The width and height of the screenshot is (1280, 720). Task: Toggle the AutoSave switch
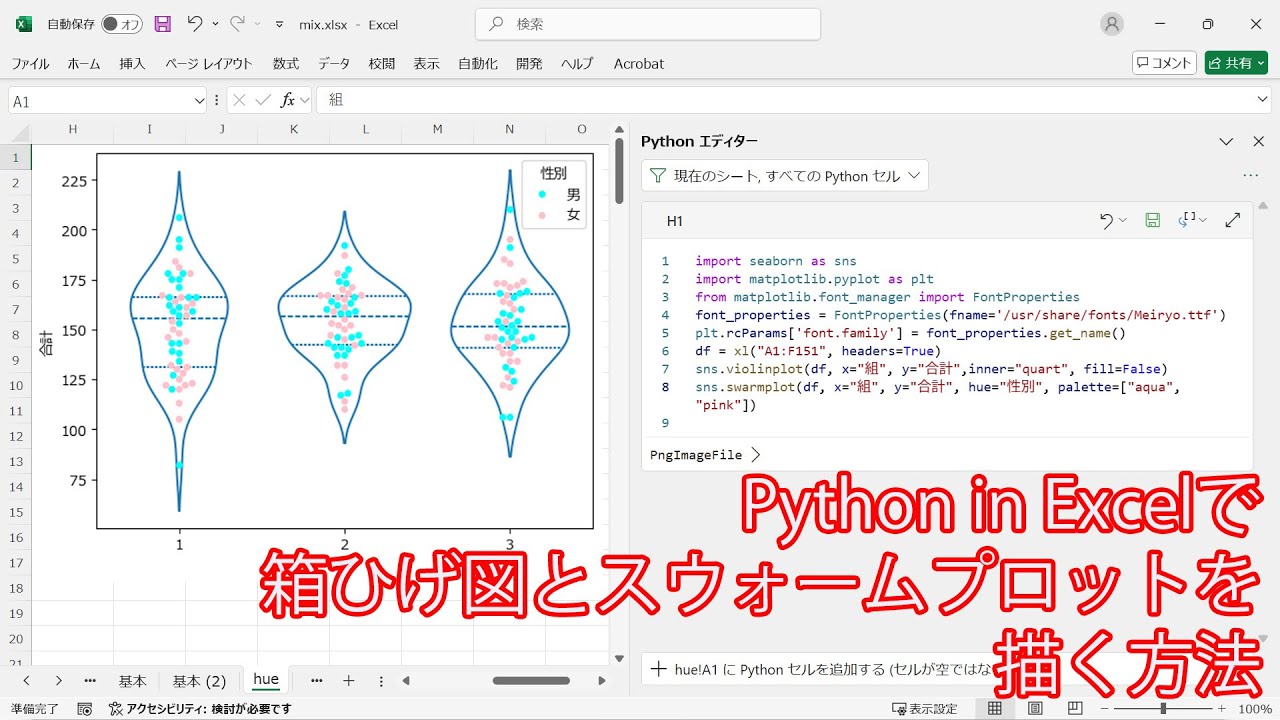coord(121,24)
